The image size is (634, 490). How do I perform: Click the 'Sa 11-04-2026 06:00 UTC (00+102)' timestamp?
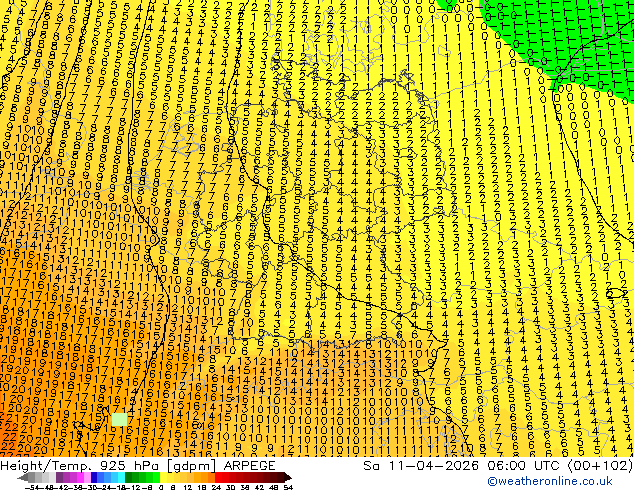click(x=498, y=466)
